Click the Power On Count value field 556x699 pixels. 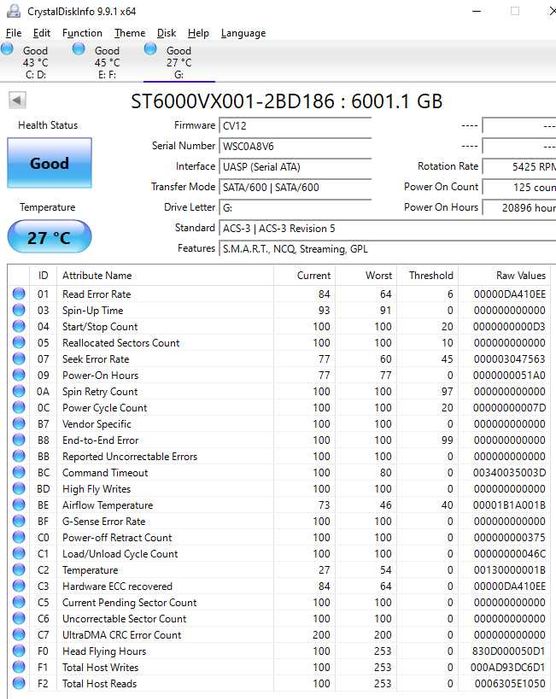click(519, 187)
